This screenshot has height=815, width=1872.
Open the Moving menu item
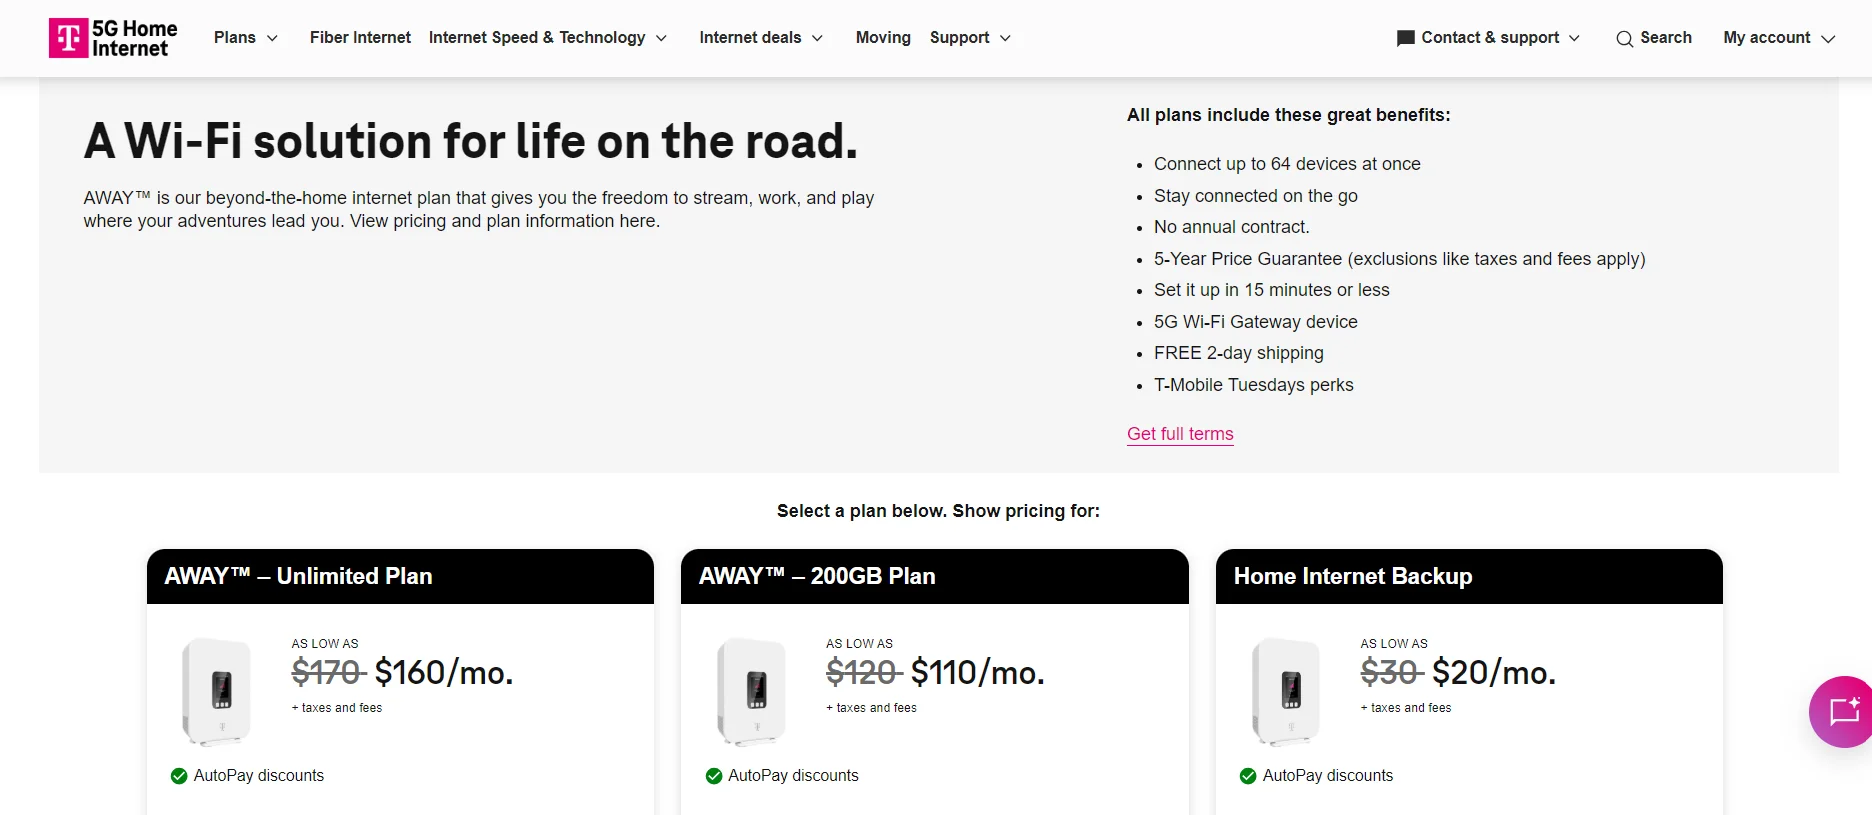[x=883, y=38]
